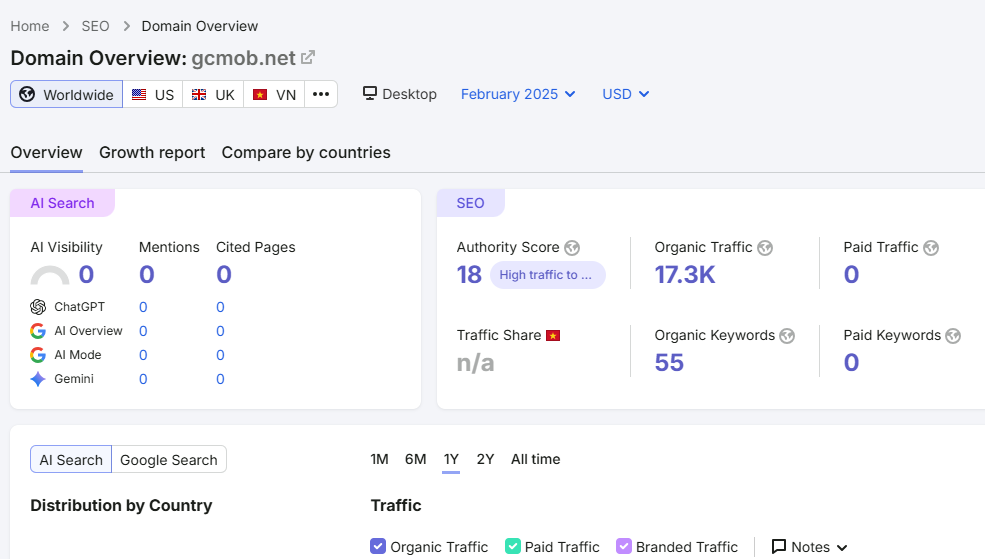Open Compare by countries tab
This screenshot has width=985, height=559.
click(306, 153)
